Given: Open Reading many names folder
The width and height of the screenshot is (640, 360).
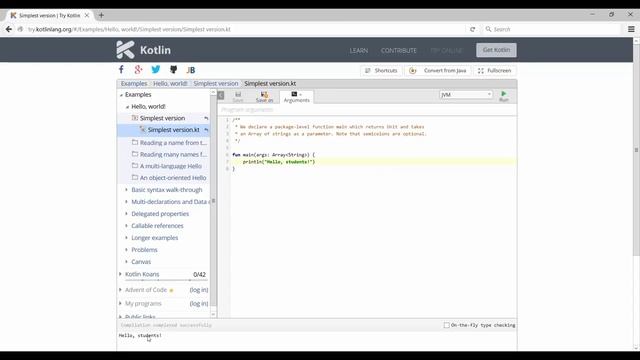Looking at the screenshot, I should coord(169,155).
